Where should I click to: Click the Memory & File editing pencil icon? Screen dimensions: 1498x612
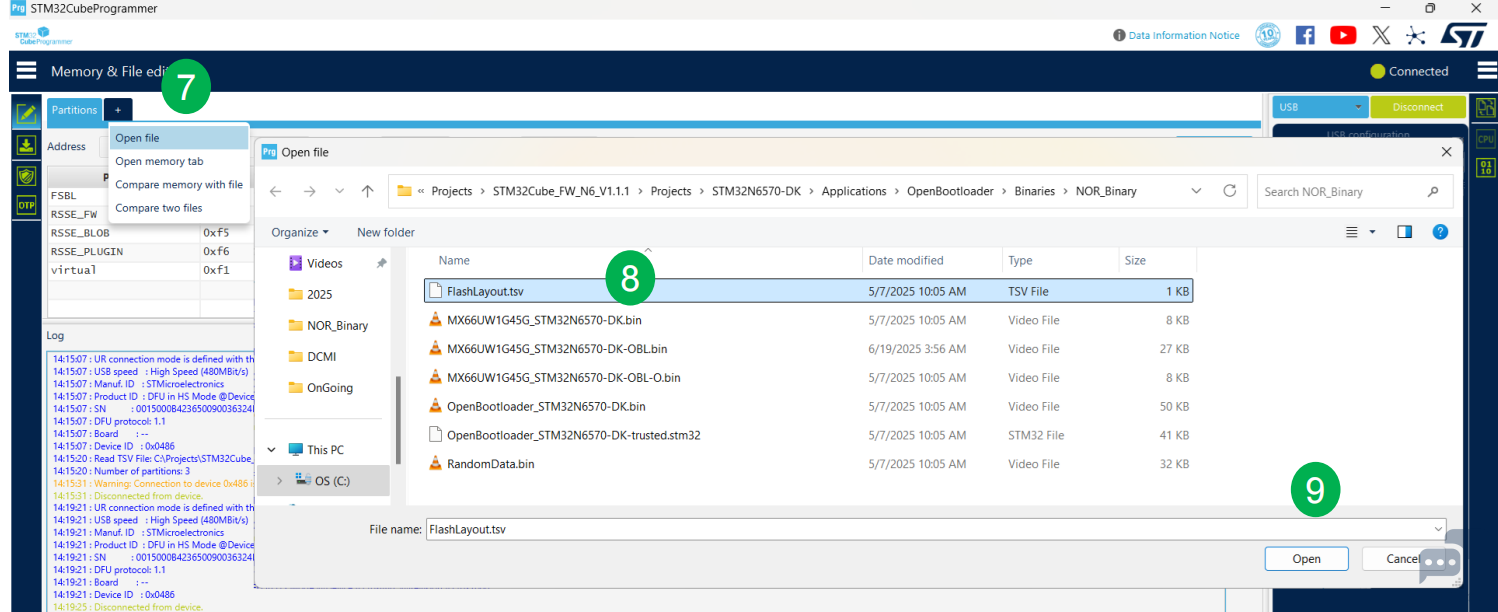[26, 114]
